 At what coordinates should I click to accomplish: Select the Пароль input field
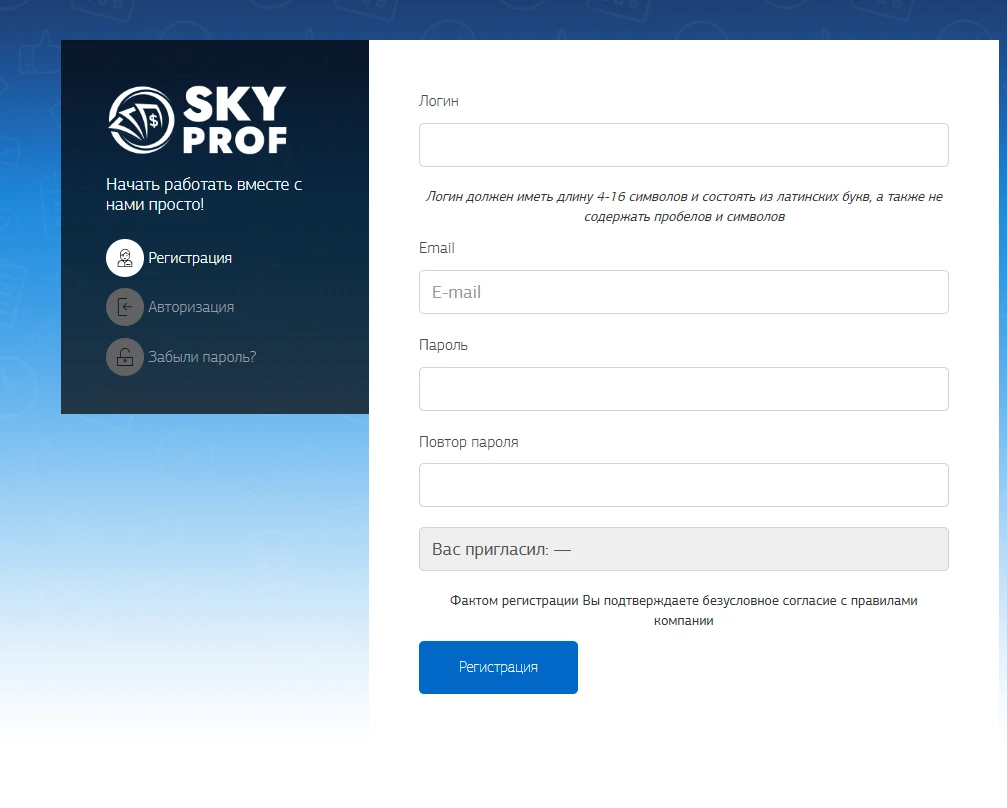coord(683,389)
